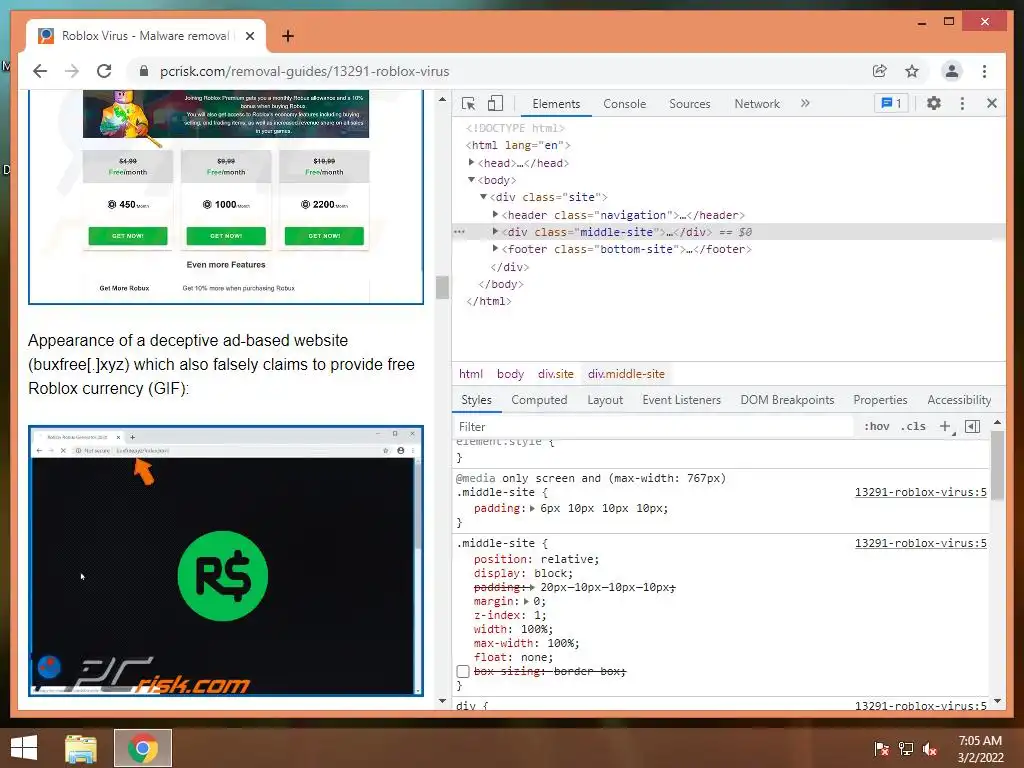Click the green GET NOW button under 450
The image size is (1024, 768).
[128, 236]
